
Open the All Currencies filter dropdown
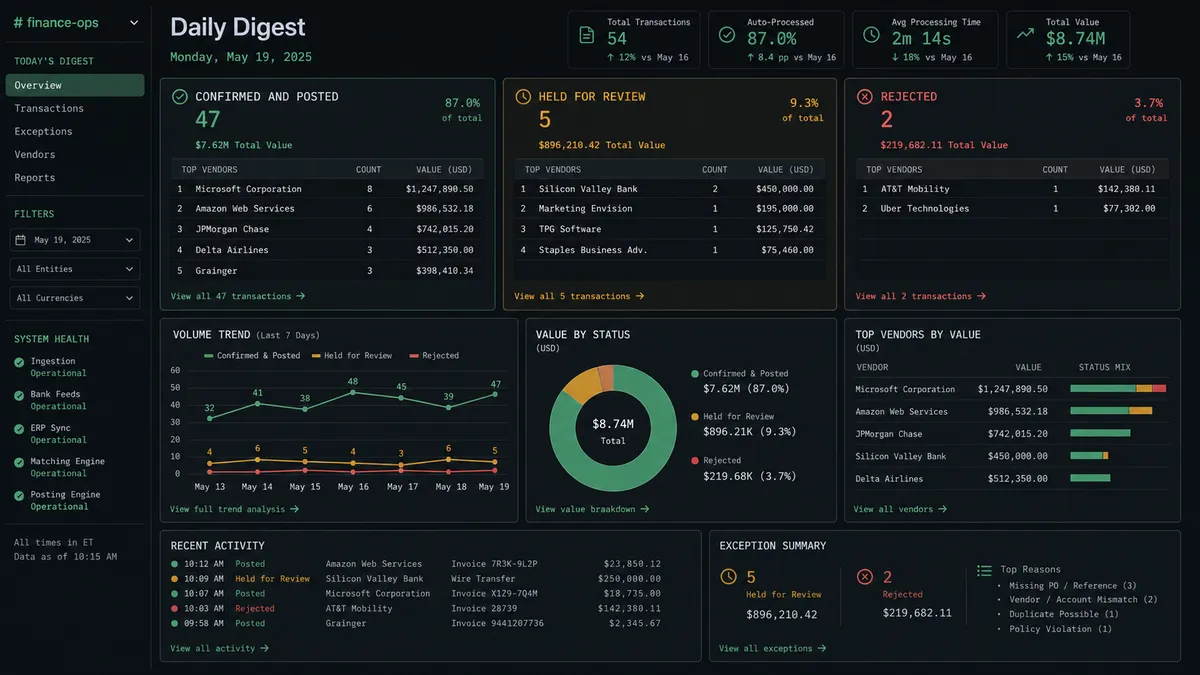click(76, 298)
